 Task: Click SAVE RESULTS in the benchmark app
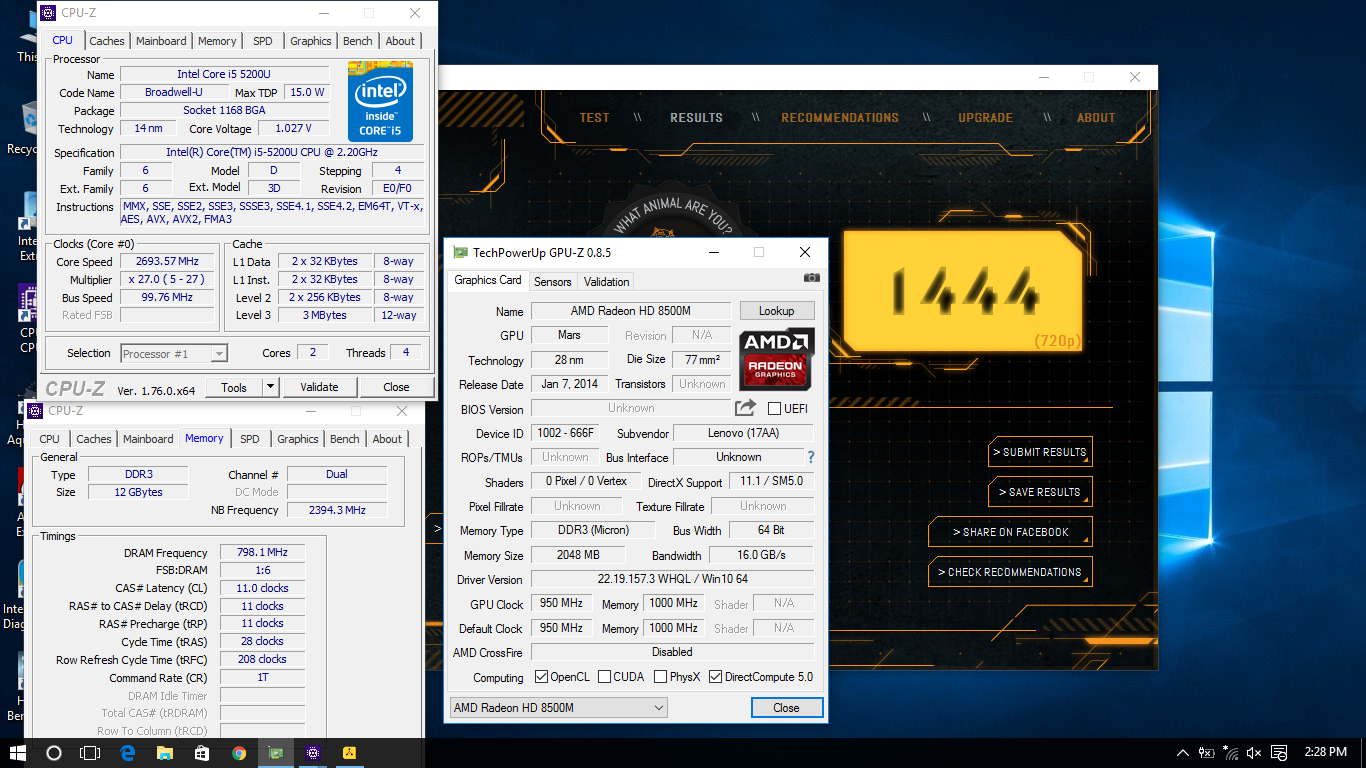click(x=1040, y=492)
